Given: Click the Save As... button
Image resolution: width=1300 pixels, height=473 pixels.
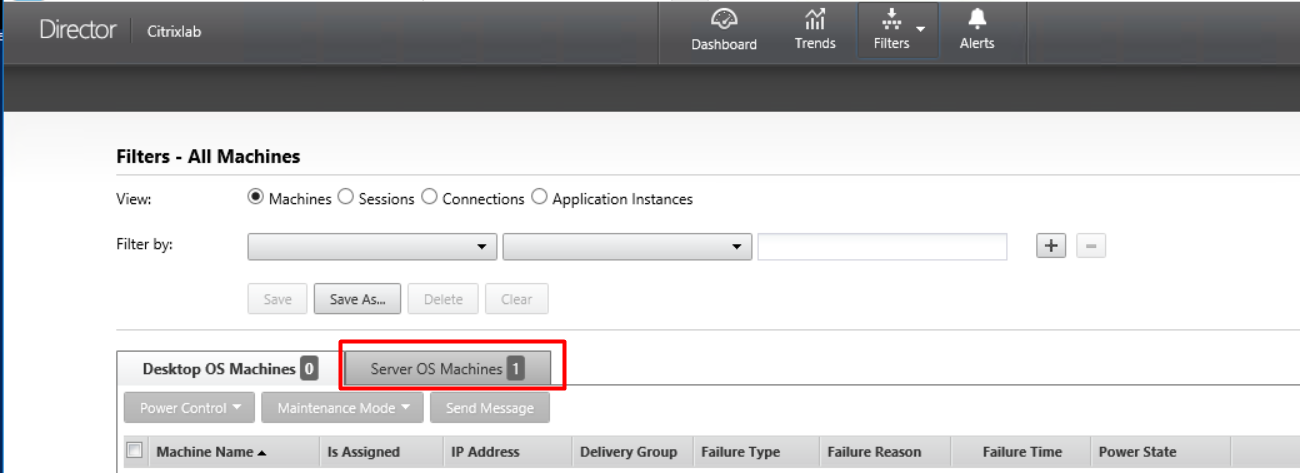Looking at the screenshot, I should [x=356, y=299].
